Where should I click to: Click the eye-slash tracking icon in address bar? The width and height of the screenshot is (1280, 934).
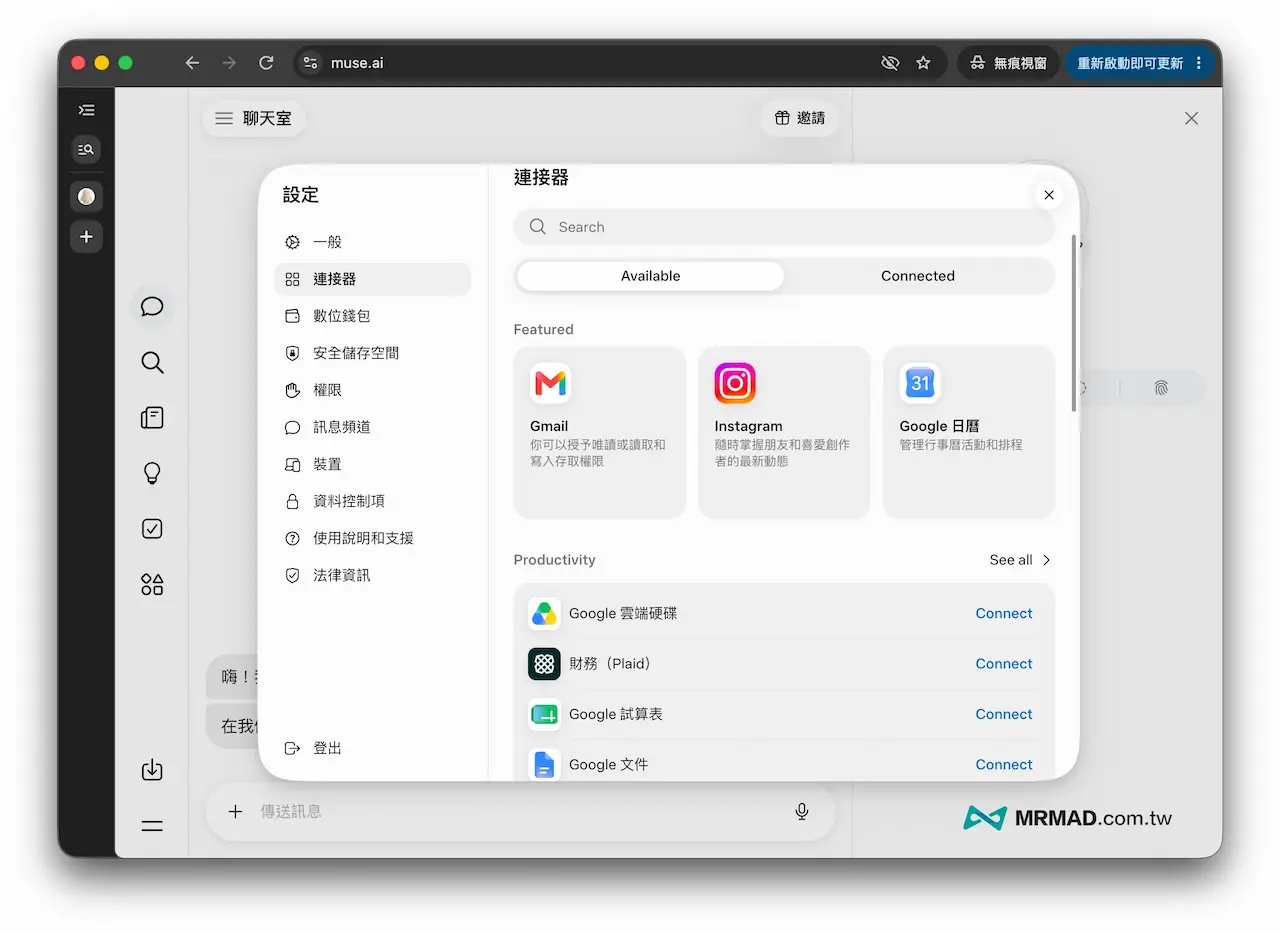tap(889, 63)
